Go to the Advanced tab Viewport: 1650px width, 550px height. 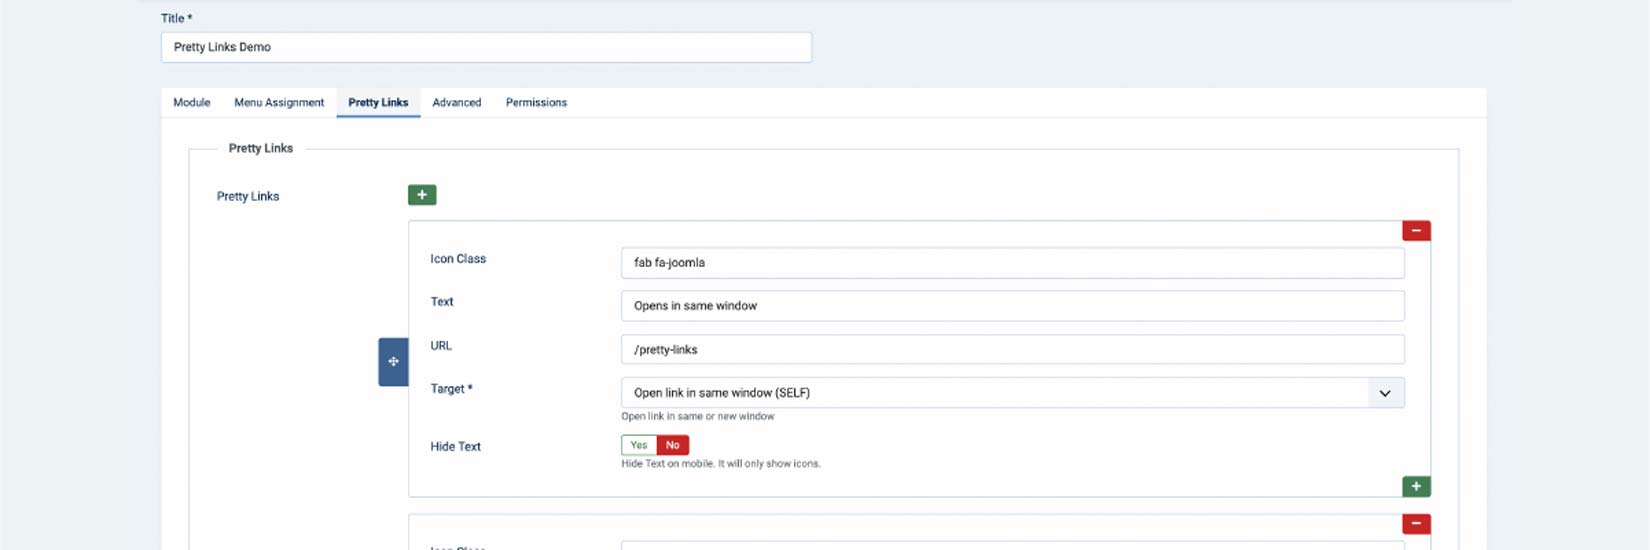point(457,103)
